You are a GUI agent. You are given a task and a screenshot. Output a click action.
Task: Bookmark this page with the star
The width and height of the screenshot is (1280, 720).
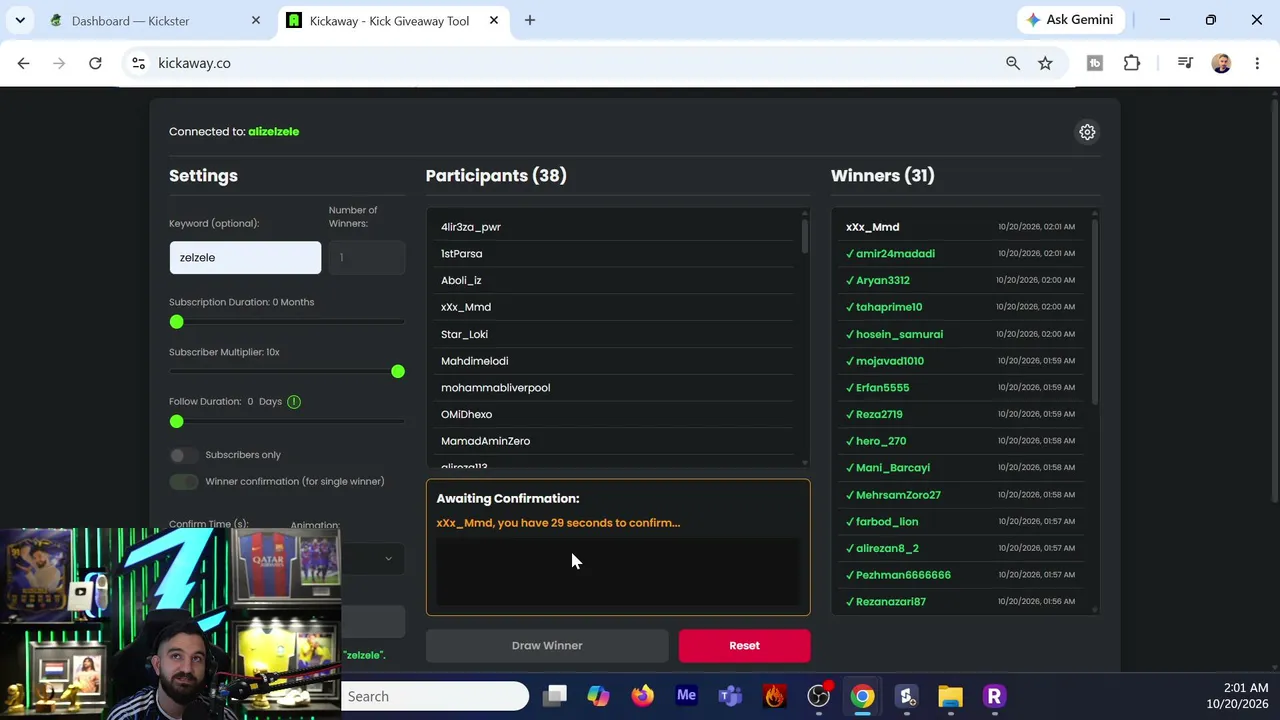(x=1045, y=63)
